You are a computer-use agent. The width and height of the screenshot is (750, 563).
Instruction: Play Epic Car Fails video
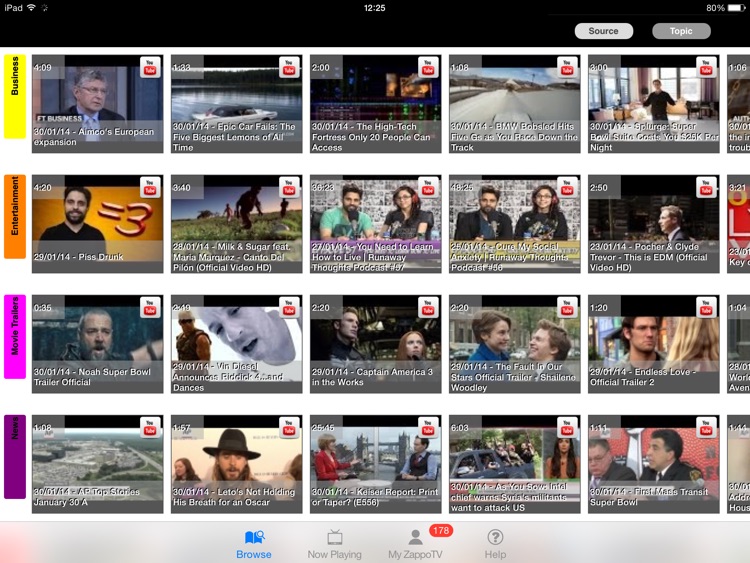[237, 104]
